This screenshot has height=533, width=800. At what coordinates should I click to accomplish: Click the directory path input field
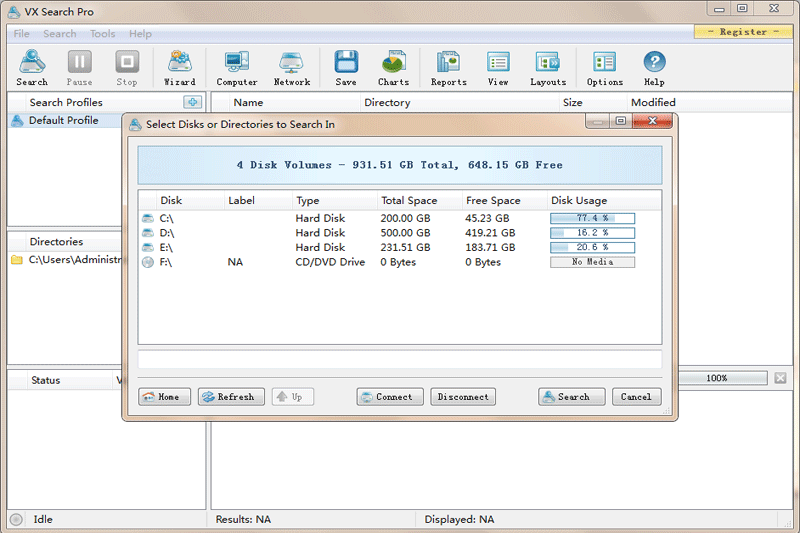400,360
